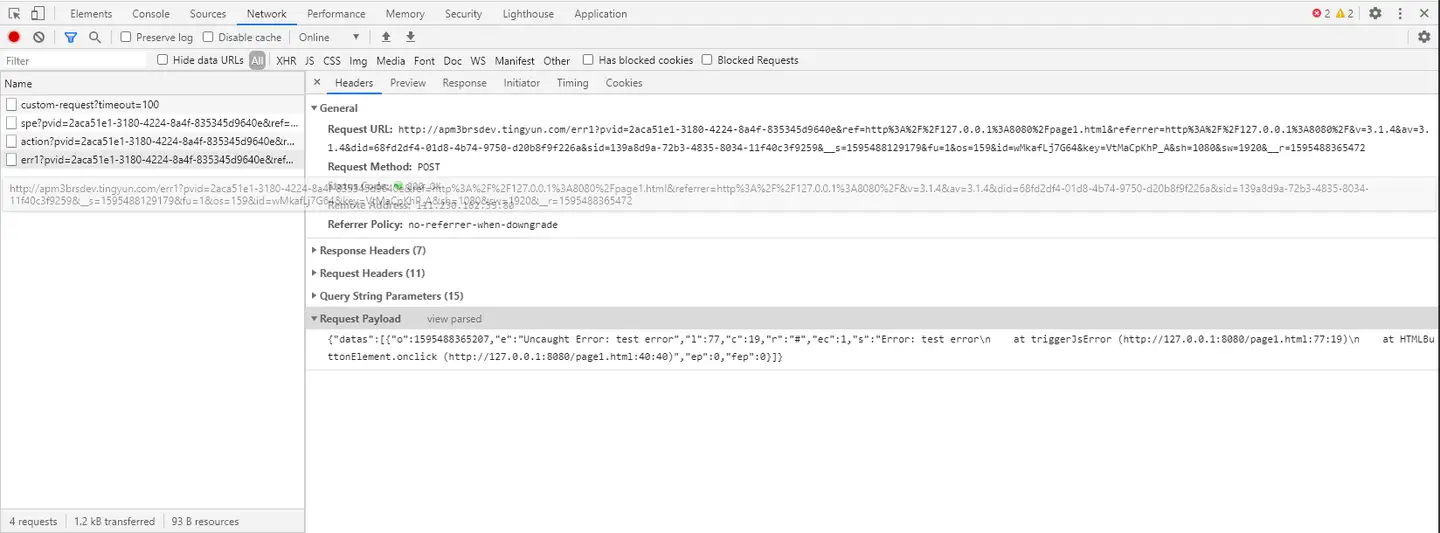Viewport: 1440px width, 533px height.
Task: Click the network Filter text field
Action: click(75, 61)
